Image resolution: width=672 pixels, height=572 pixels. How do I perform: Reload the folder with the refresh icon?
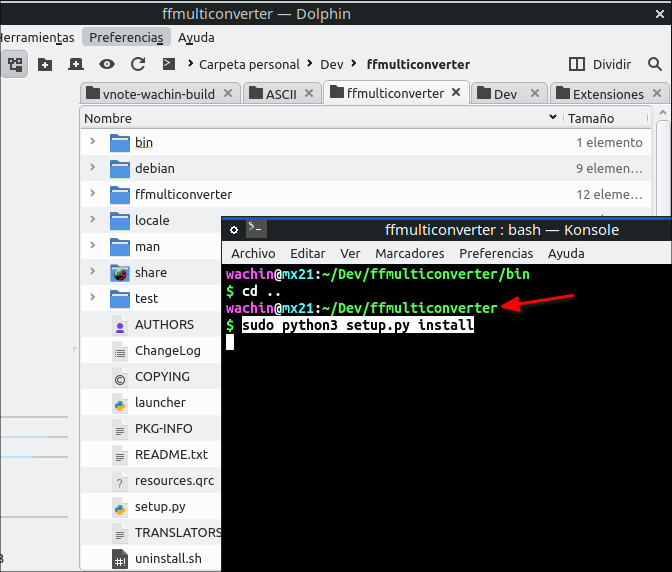coord(138,64)
